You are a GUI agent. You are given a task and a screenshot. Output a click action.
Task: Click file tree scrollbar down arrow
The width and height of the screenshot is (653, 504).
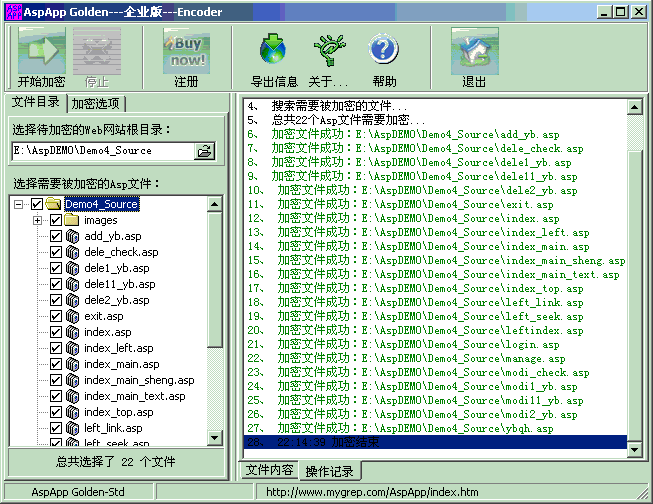215,441
